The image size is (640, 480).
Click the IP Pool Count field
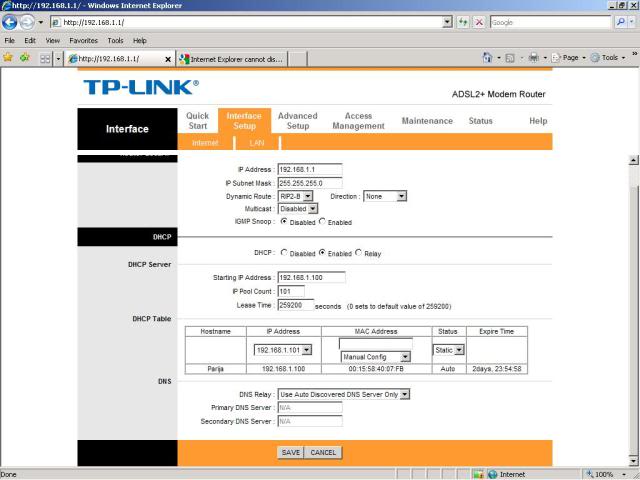pos(291,291)
